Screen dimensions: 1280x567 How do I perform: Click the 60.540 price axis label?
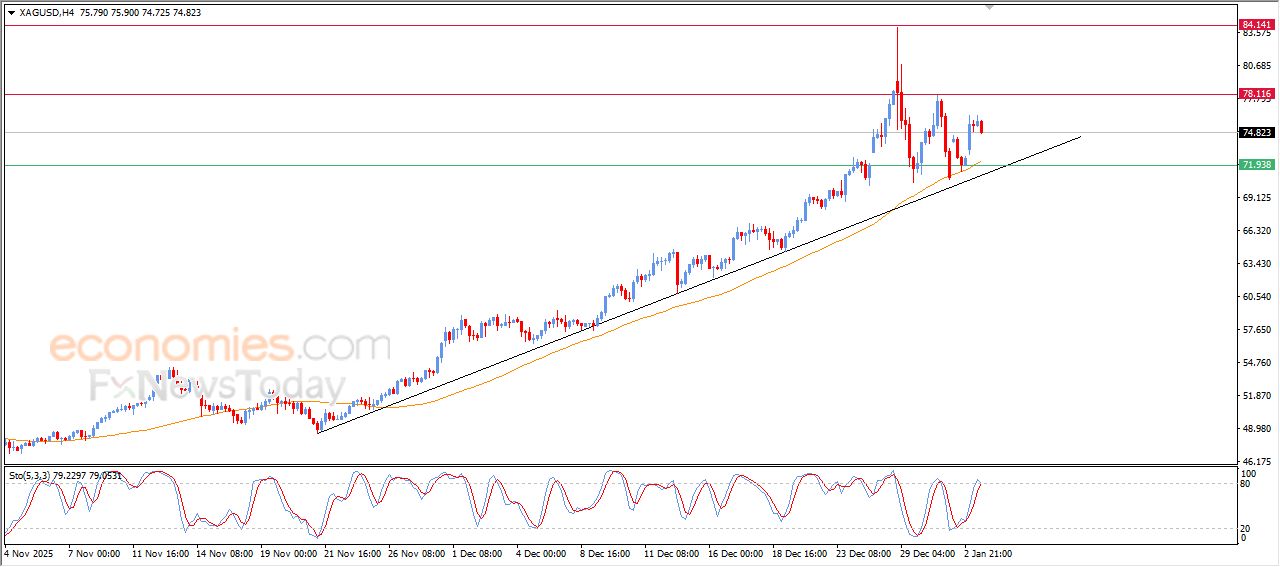coord(1256,297)
